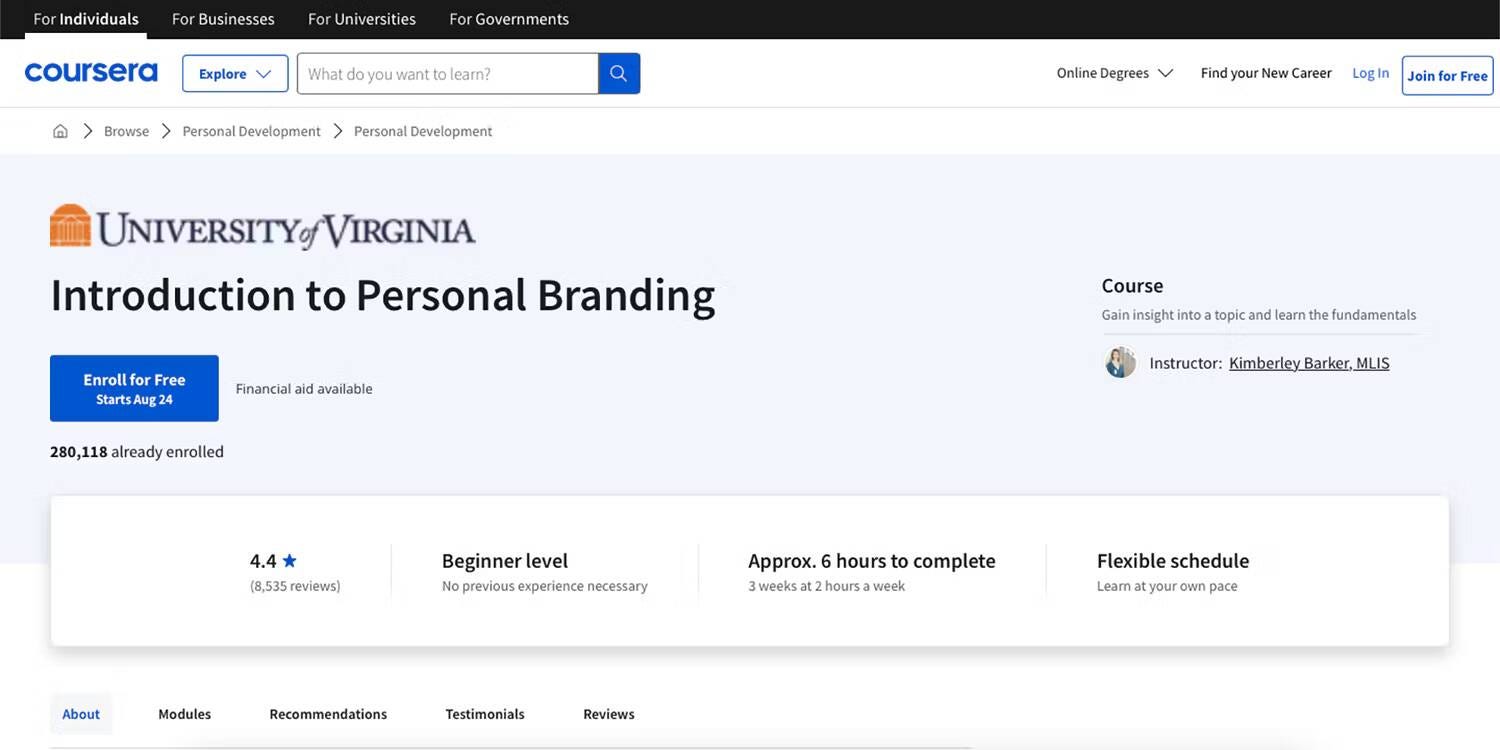
Task: Click the Log In link
Action: click(x=1370, y=73)
